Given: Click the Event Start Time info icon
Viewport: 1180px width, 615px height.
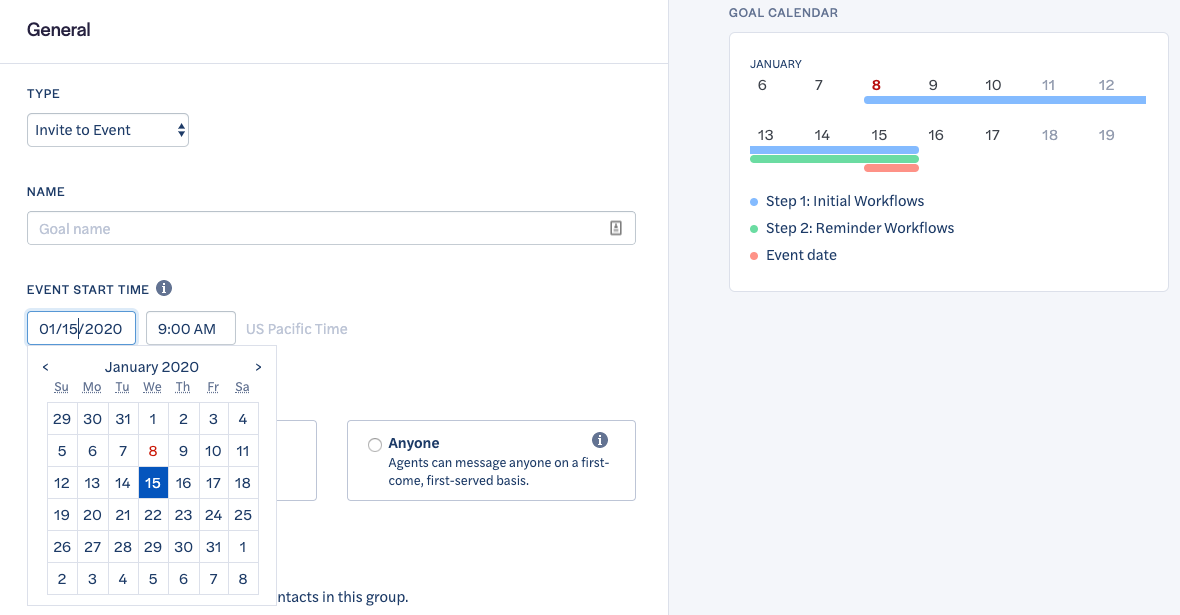Looking at the screenshot, I should pyautogui.click(x=164, y=288).
